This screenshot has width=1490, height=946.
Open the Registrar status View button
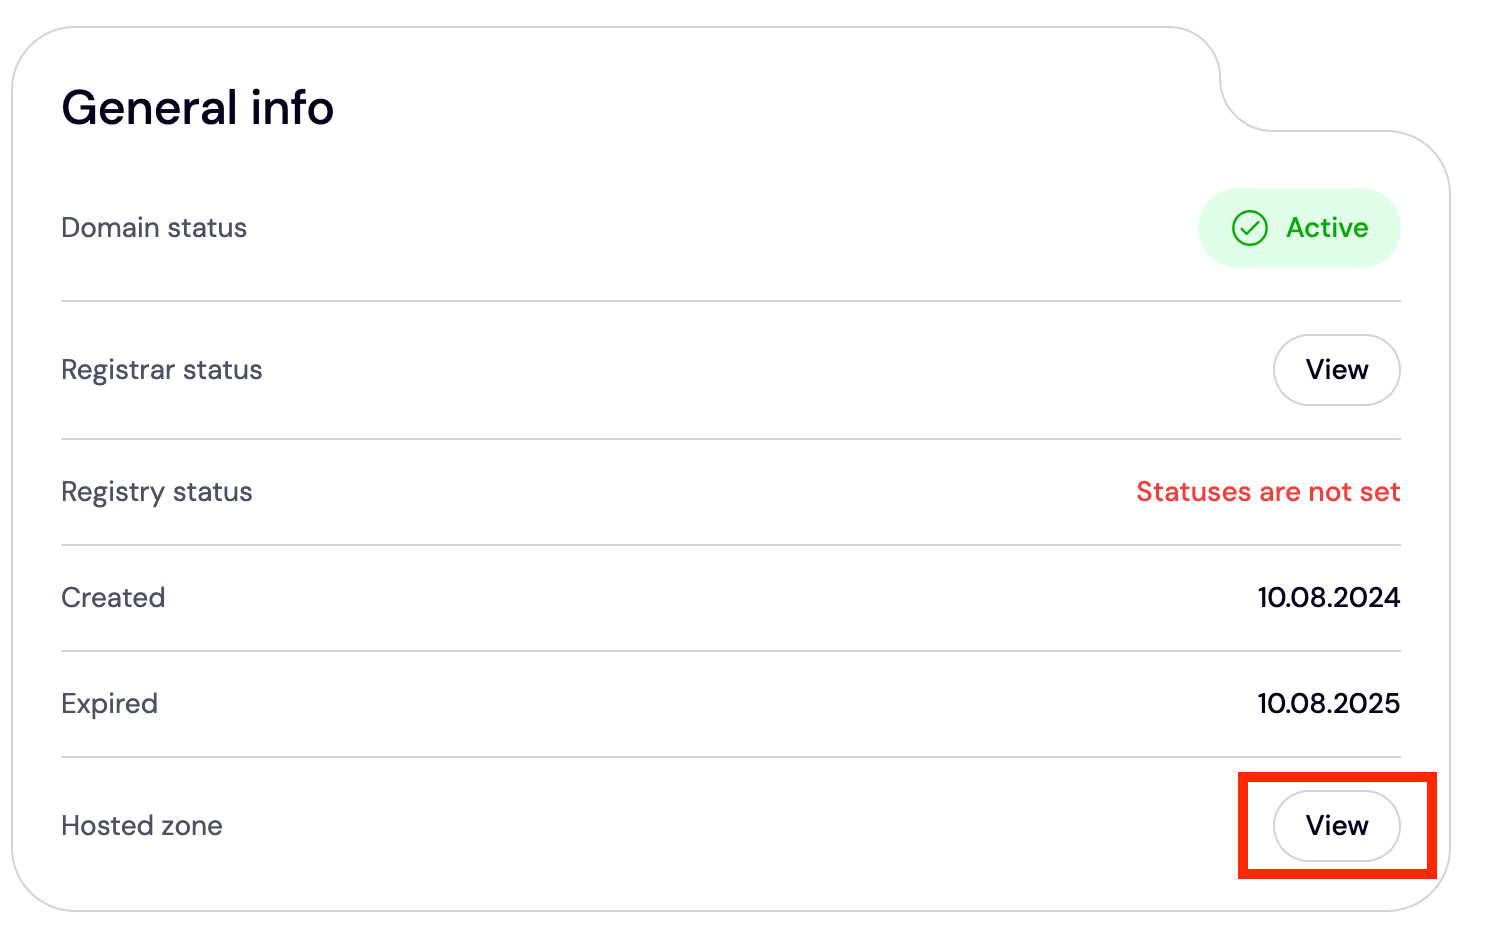1336,370
